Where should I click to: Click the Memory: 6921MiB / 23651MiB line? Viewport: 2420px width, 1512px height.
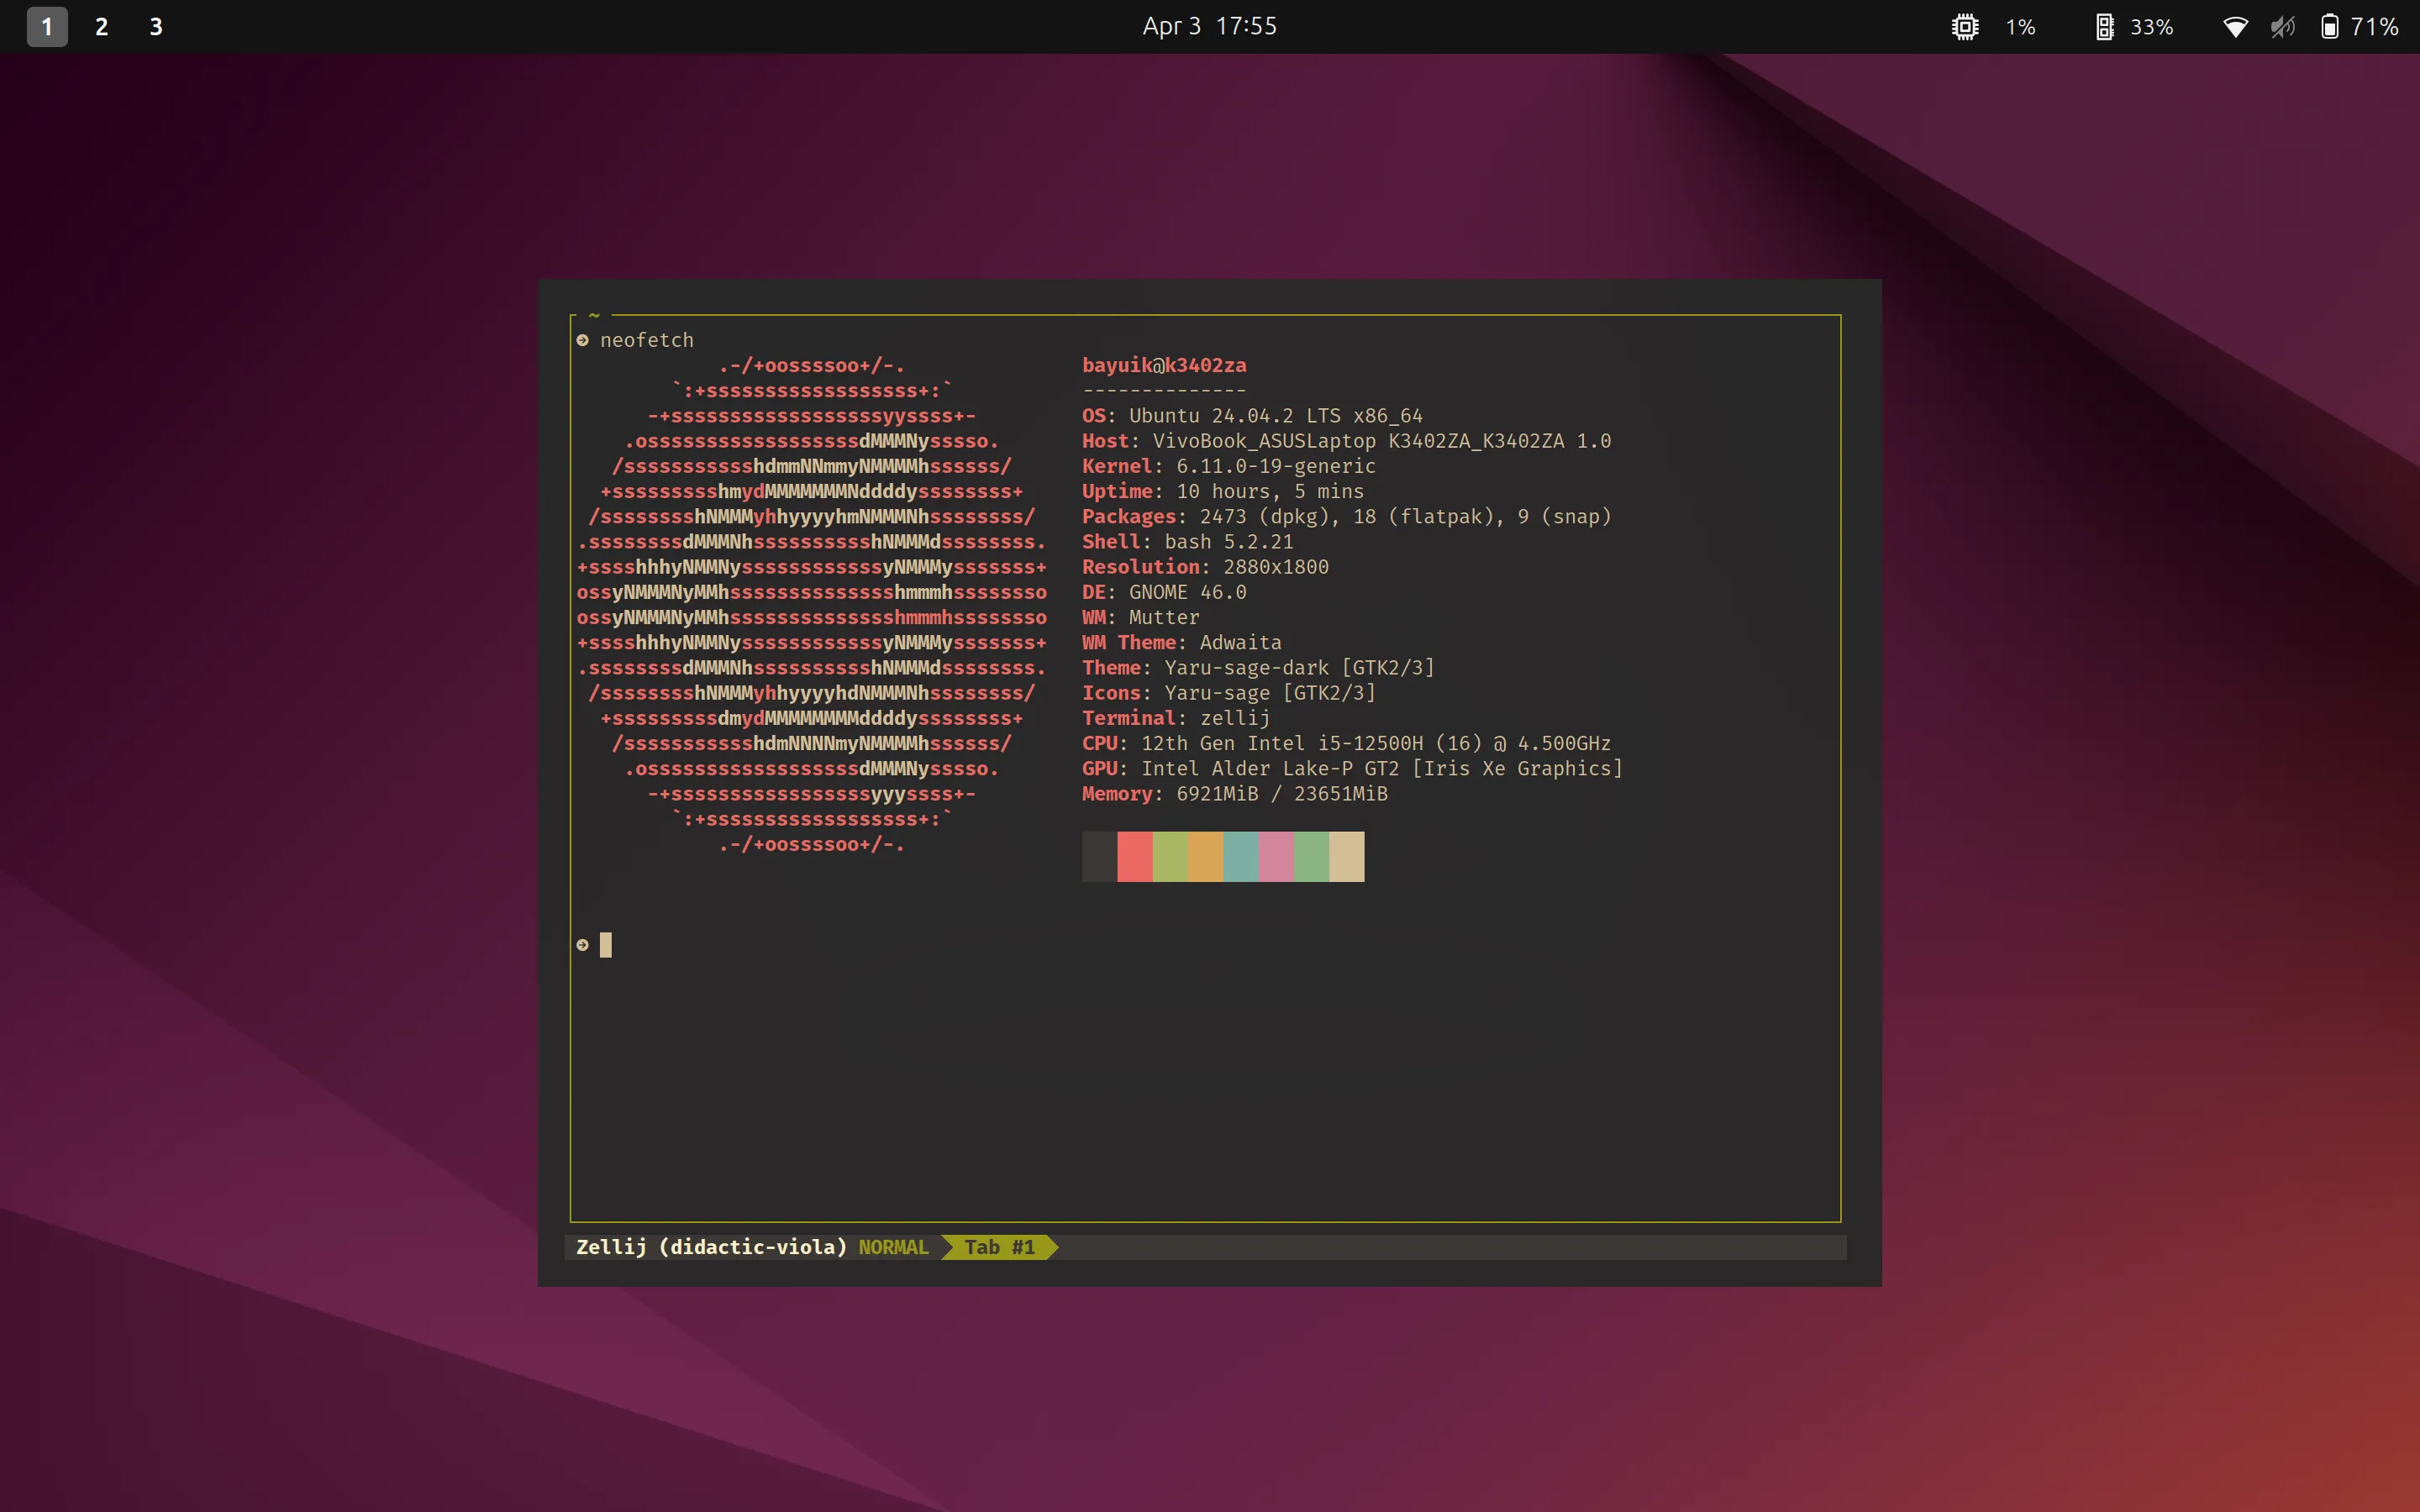click(1234, 793)
